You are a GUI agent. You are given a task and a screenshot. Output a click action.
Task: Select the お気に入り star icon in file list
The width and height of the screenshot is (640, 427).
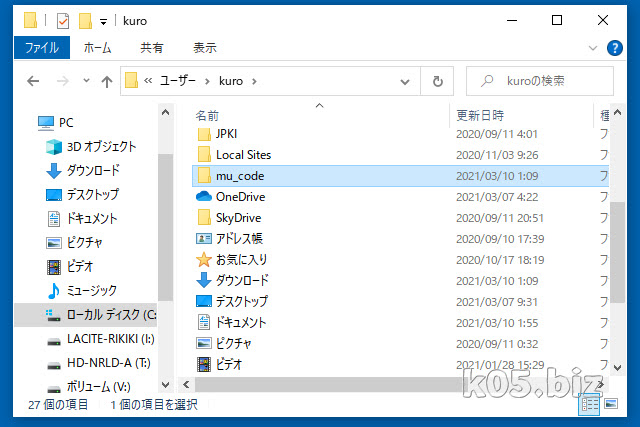tap(204, 259)
